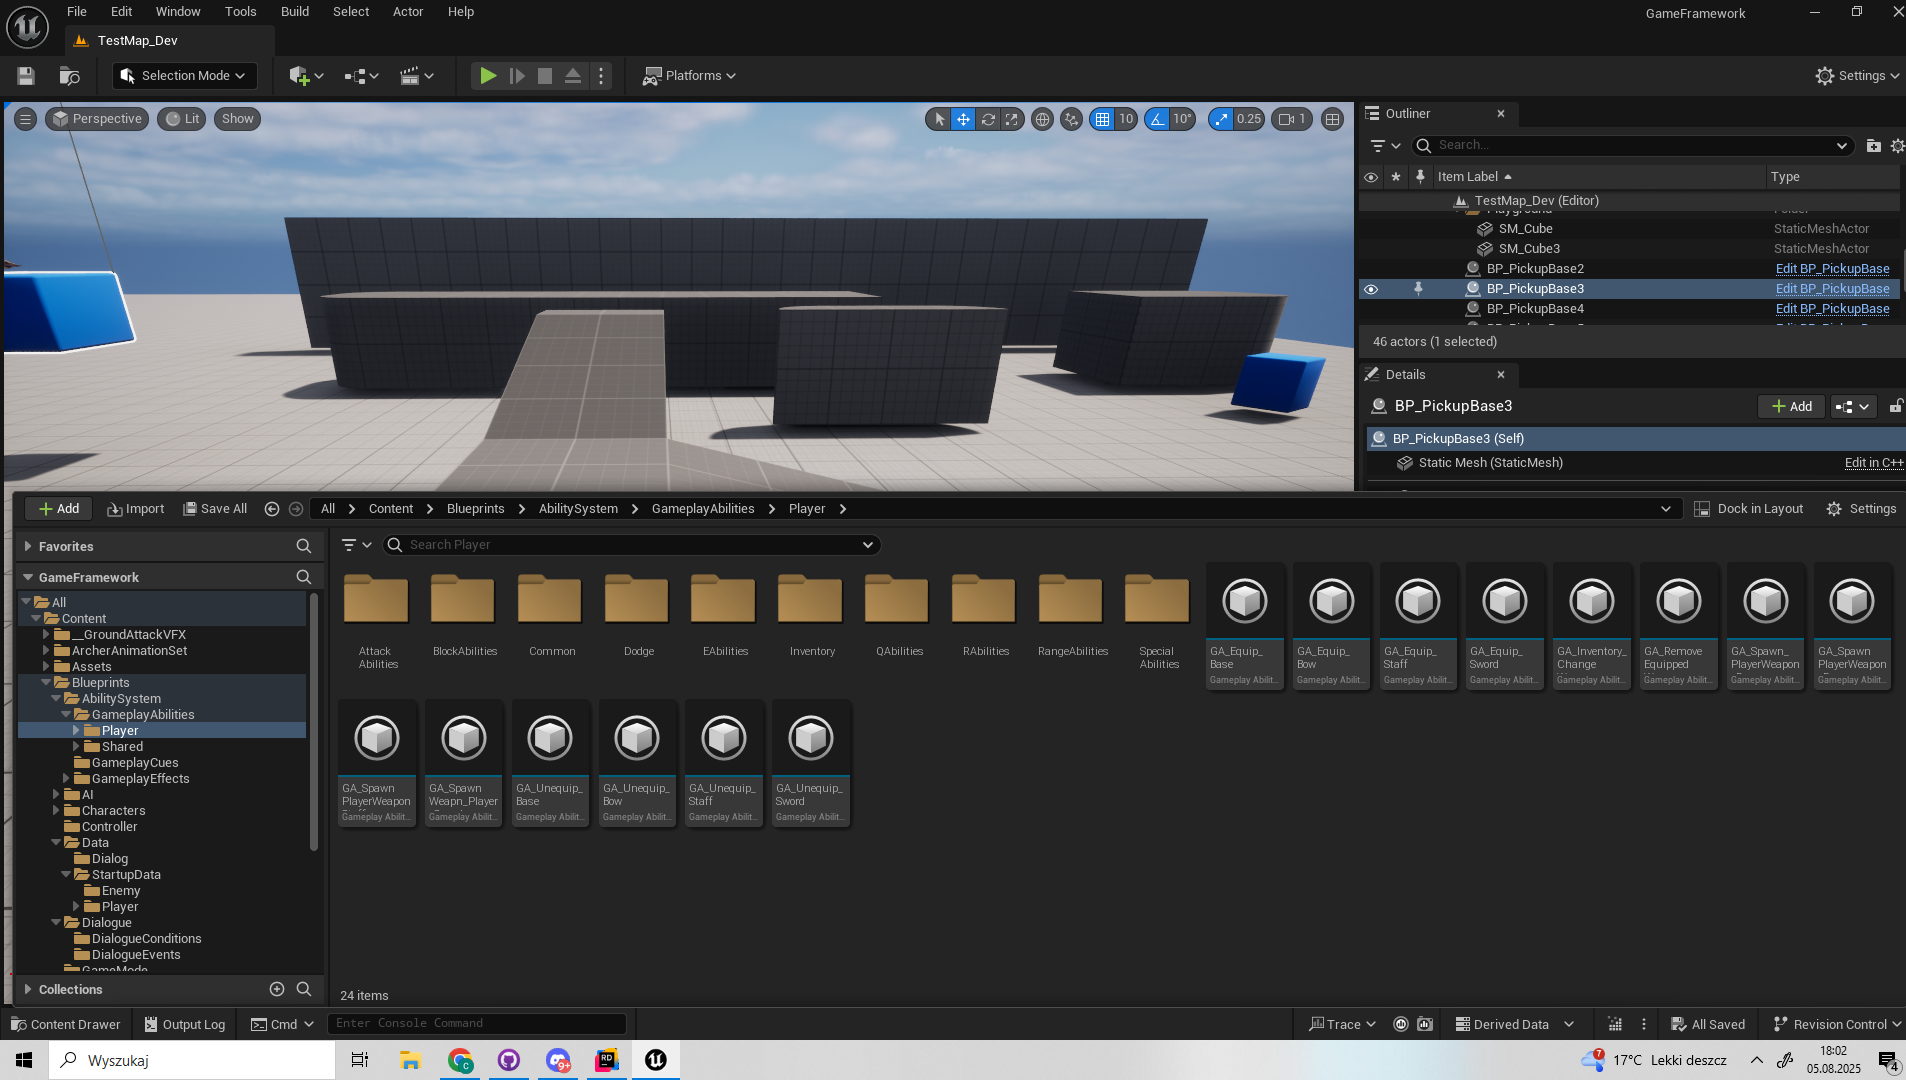Open the Window menu
Viewport: 1906px width, 1080px height.
coord(178,12)
